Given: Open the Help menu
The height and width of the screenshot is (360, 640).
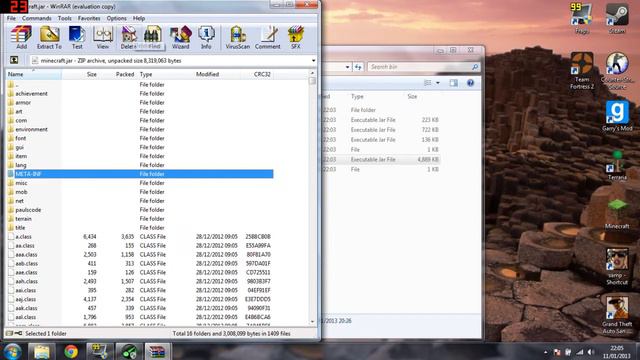Looking at the screenshot, I should point(139,18).
